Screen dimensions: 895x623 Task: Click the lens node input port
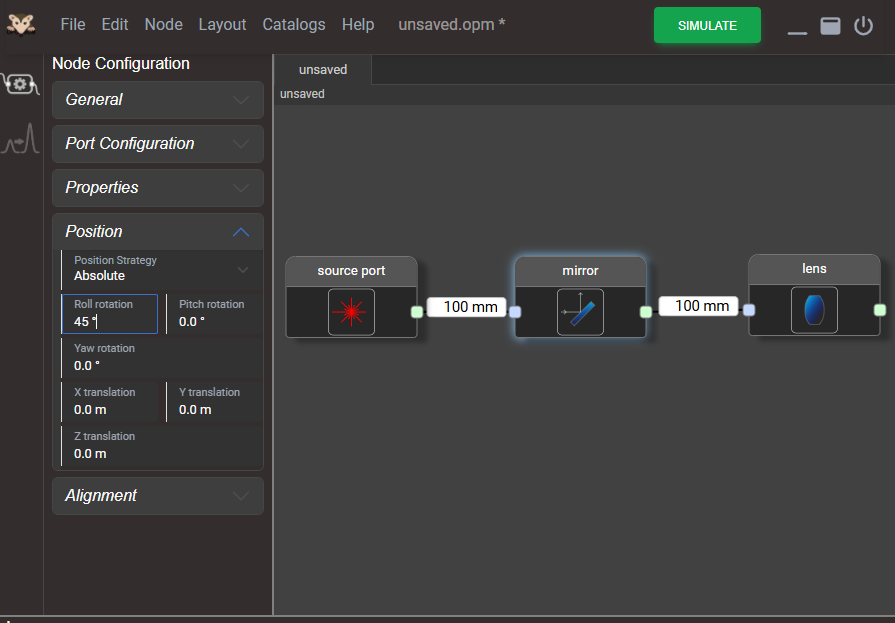tap(749, 310)
